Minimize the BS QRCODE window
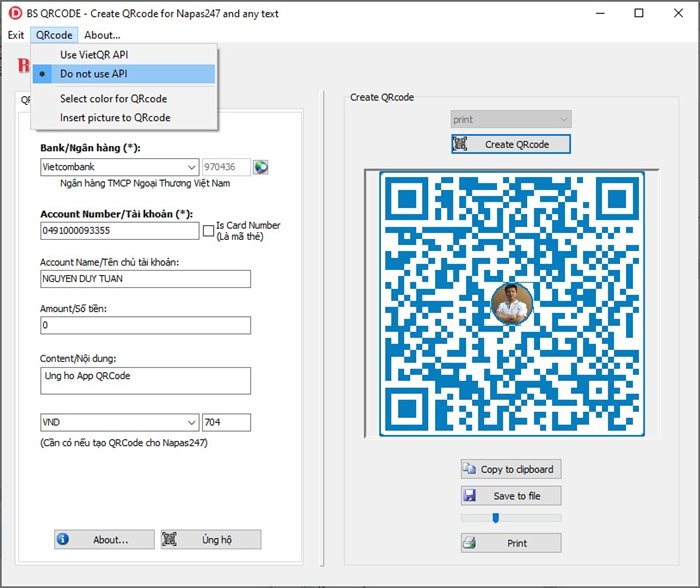The height and width of the screenshot is (588, 700). pos(600,13)
